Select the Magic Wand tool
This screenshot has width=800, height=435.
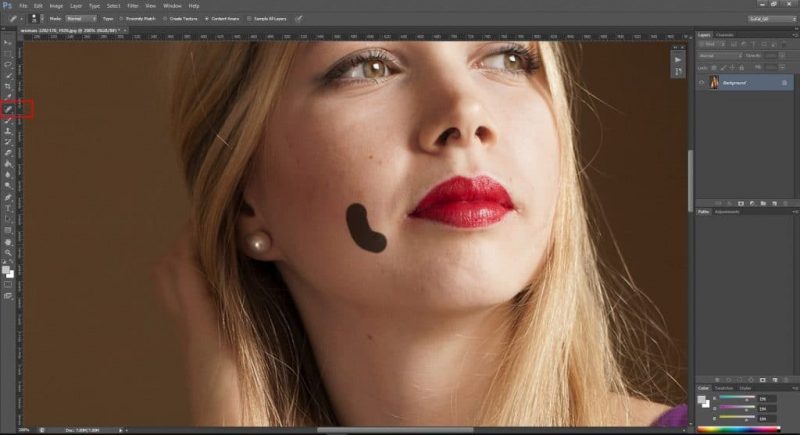pos(8,76)
